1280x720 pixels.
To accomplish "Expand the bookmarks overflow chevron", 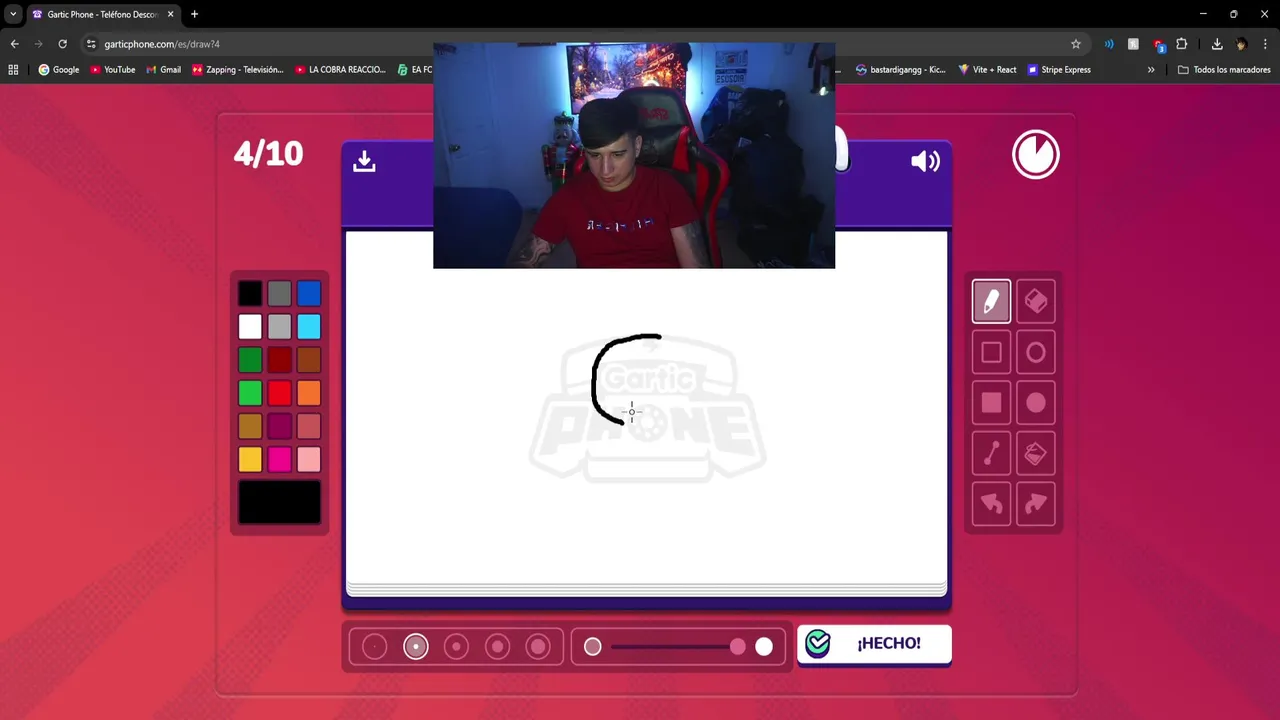I will click(x=1151, y=70).
